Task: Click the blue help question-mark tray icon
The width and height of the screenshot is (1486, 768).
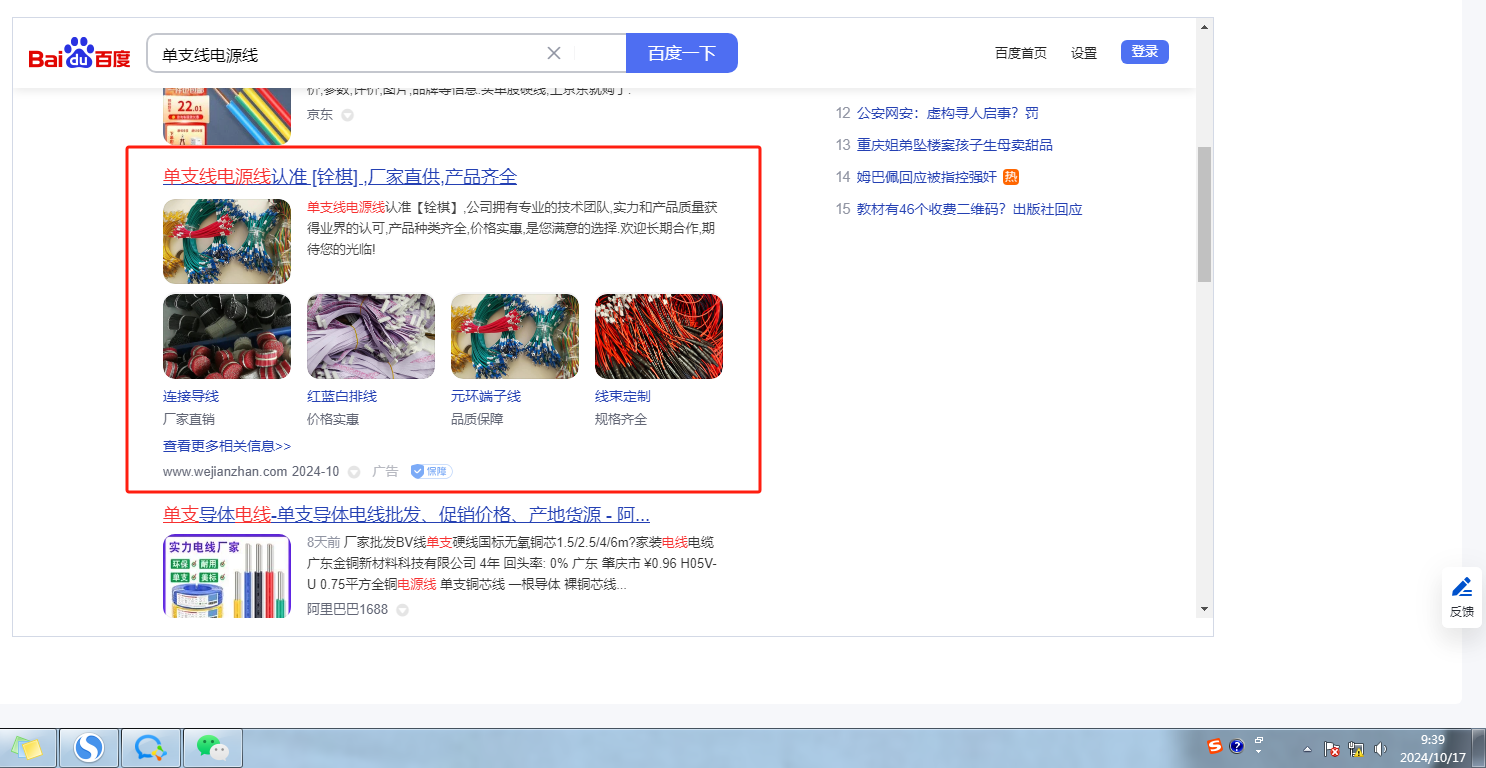Action: coord(1237,746)
